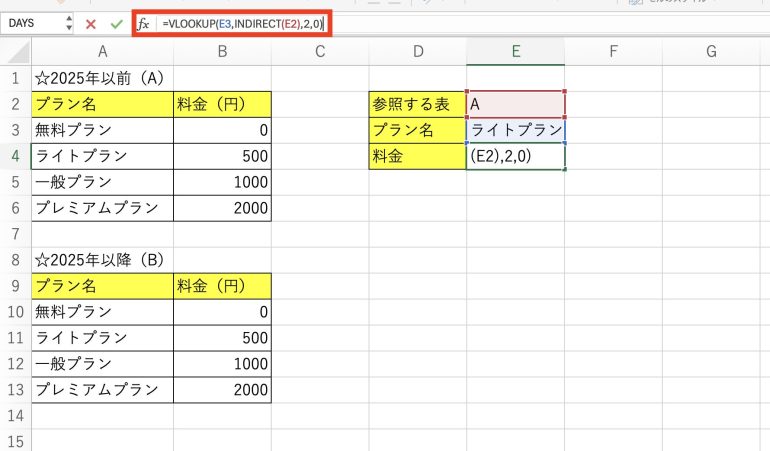
Task: Click プレミアムプラン in row 13
Action: 102,390
